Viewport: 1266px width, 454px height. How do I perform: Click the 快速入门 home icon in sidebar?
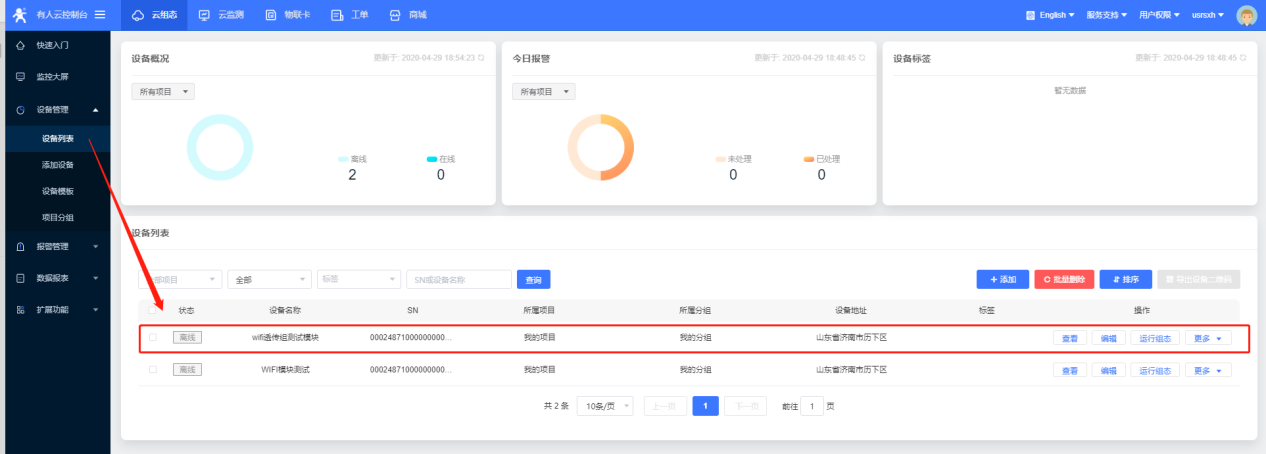coord(20,46)
